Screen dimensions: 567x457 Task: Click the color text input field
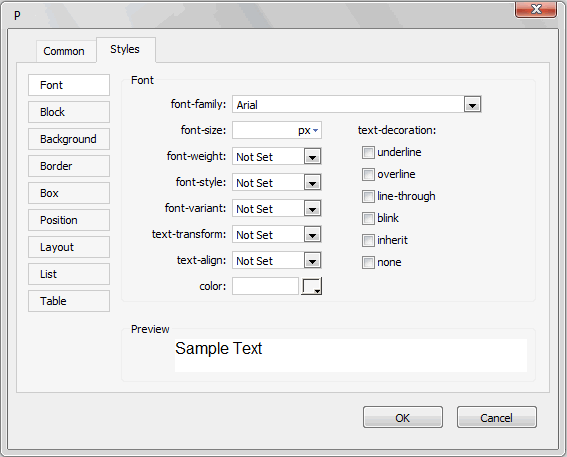click(x=265, y=286)
